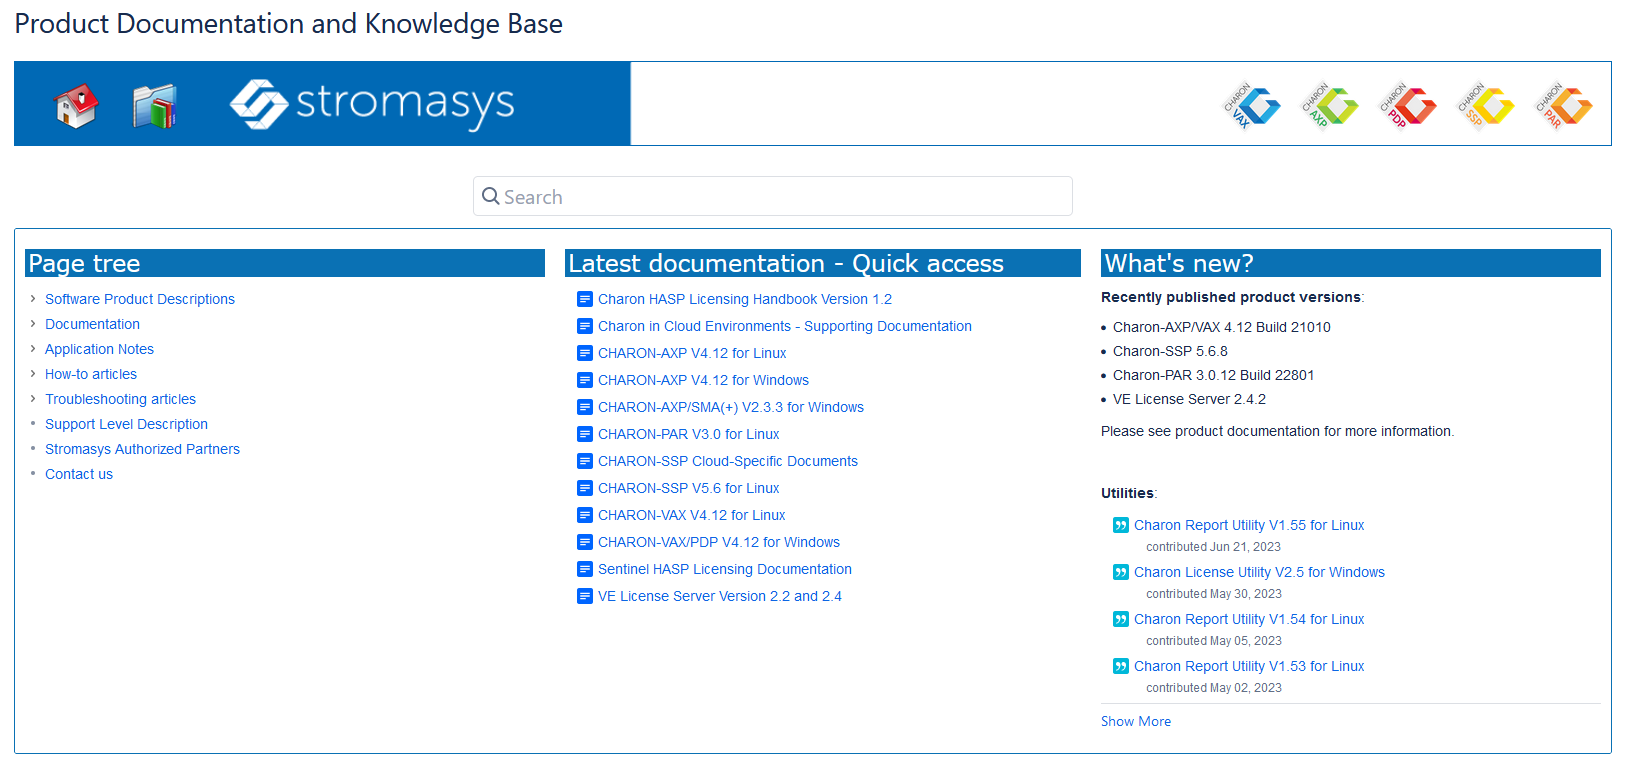Open the Charon PAR product icon
The image size is (1628, 779).
click(x=1563, y=105)
